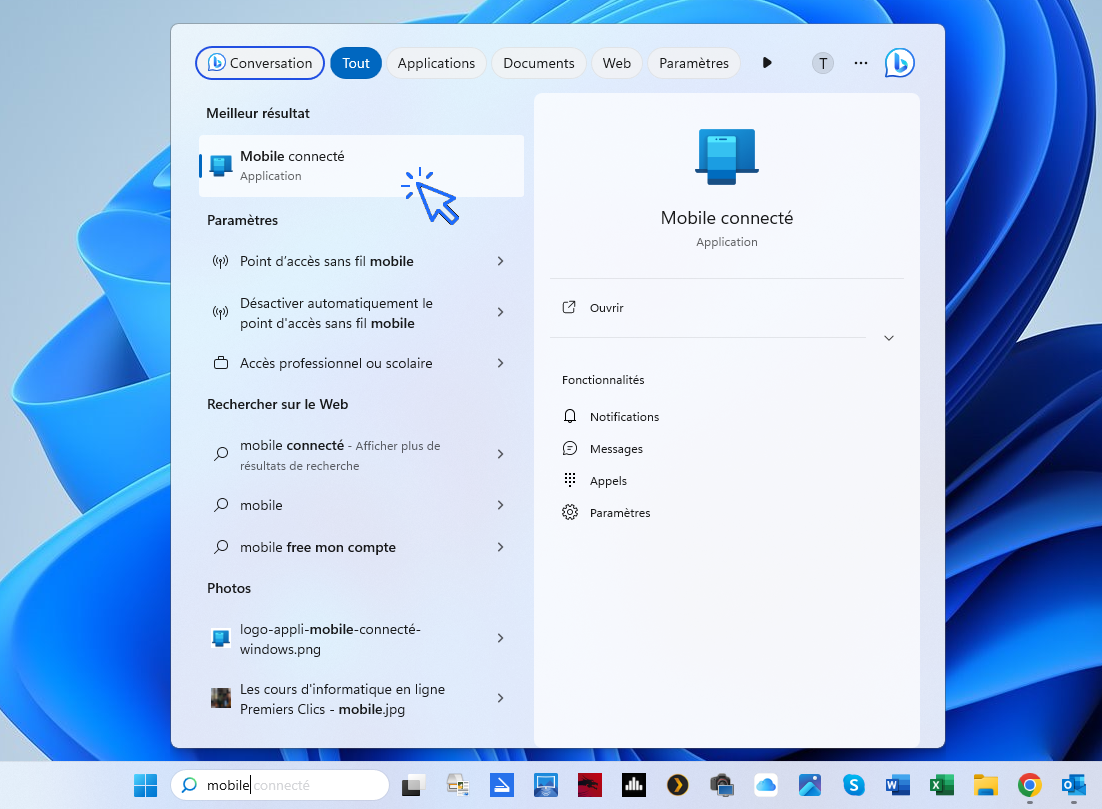
Task: Launch Microsoft Excel from the taskbar
Action: (942, 785)
